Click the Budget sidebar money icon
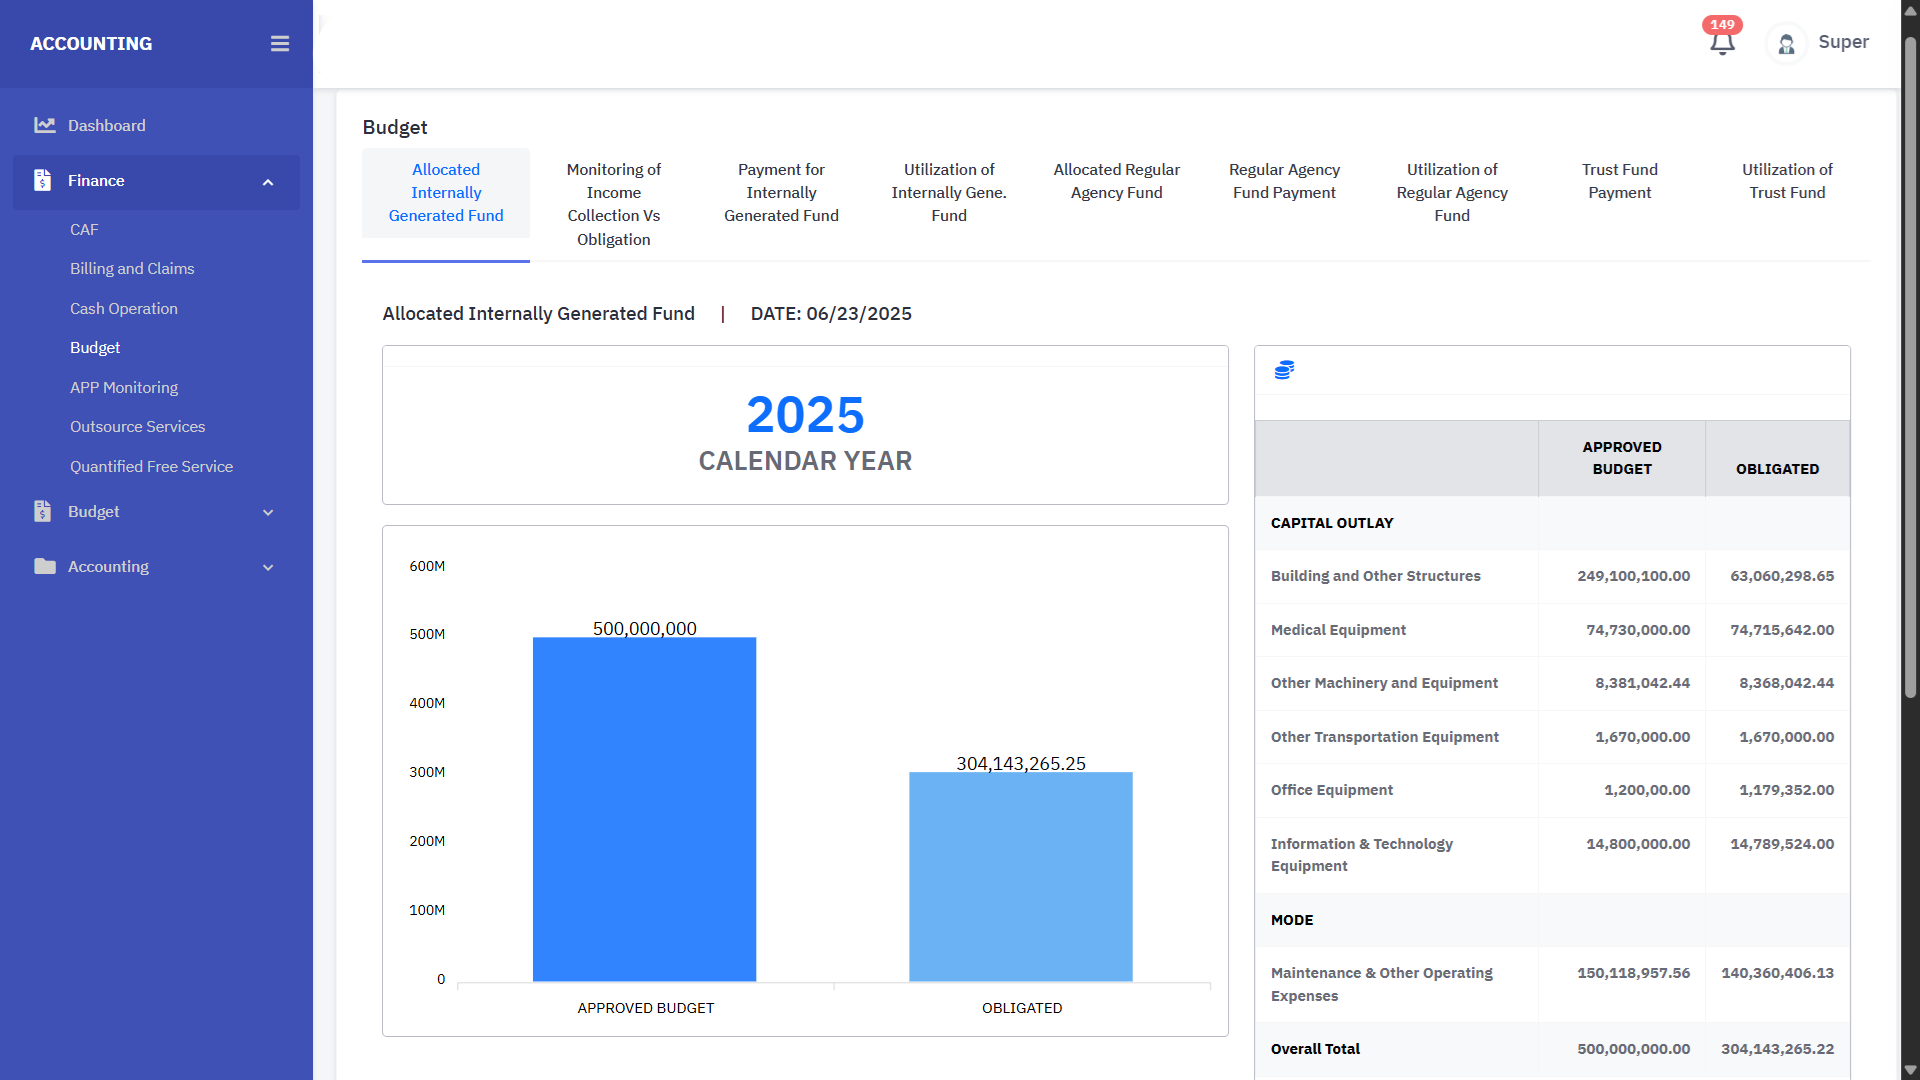The height and width of the screenshot is (1080, 1920). coord(41,511)
